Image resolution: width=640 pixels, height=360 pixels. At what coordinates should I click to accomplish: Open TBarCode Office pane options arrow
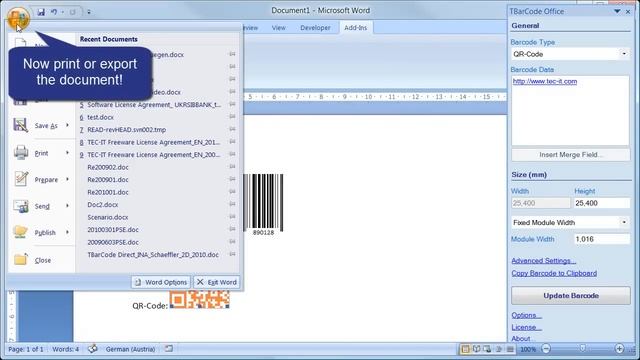(x=617, y=11)
